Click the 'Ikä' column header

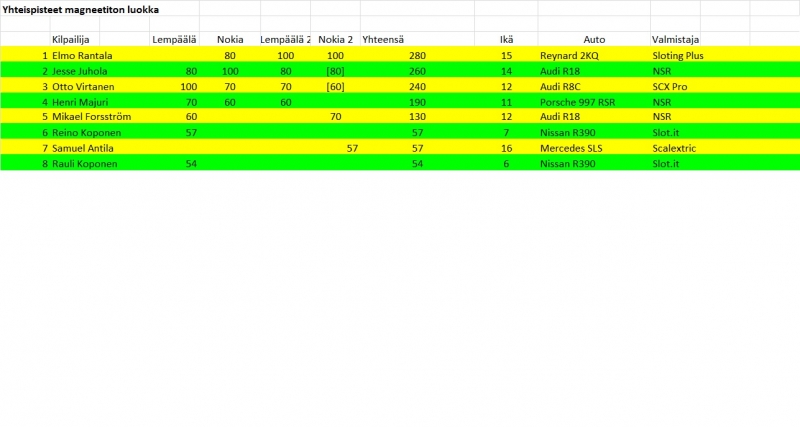(506, 39)
